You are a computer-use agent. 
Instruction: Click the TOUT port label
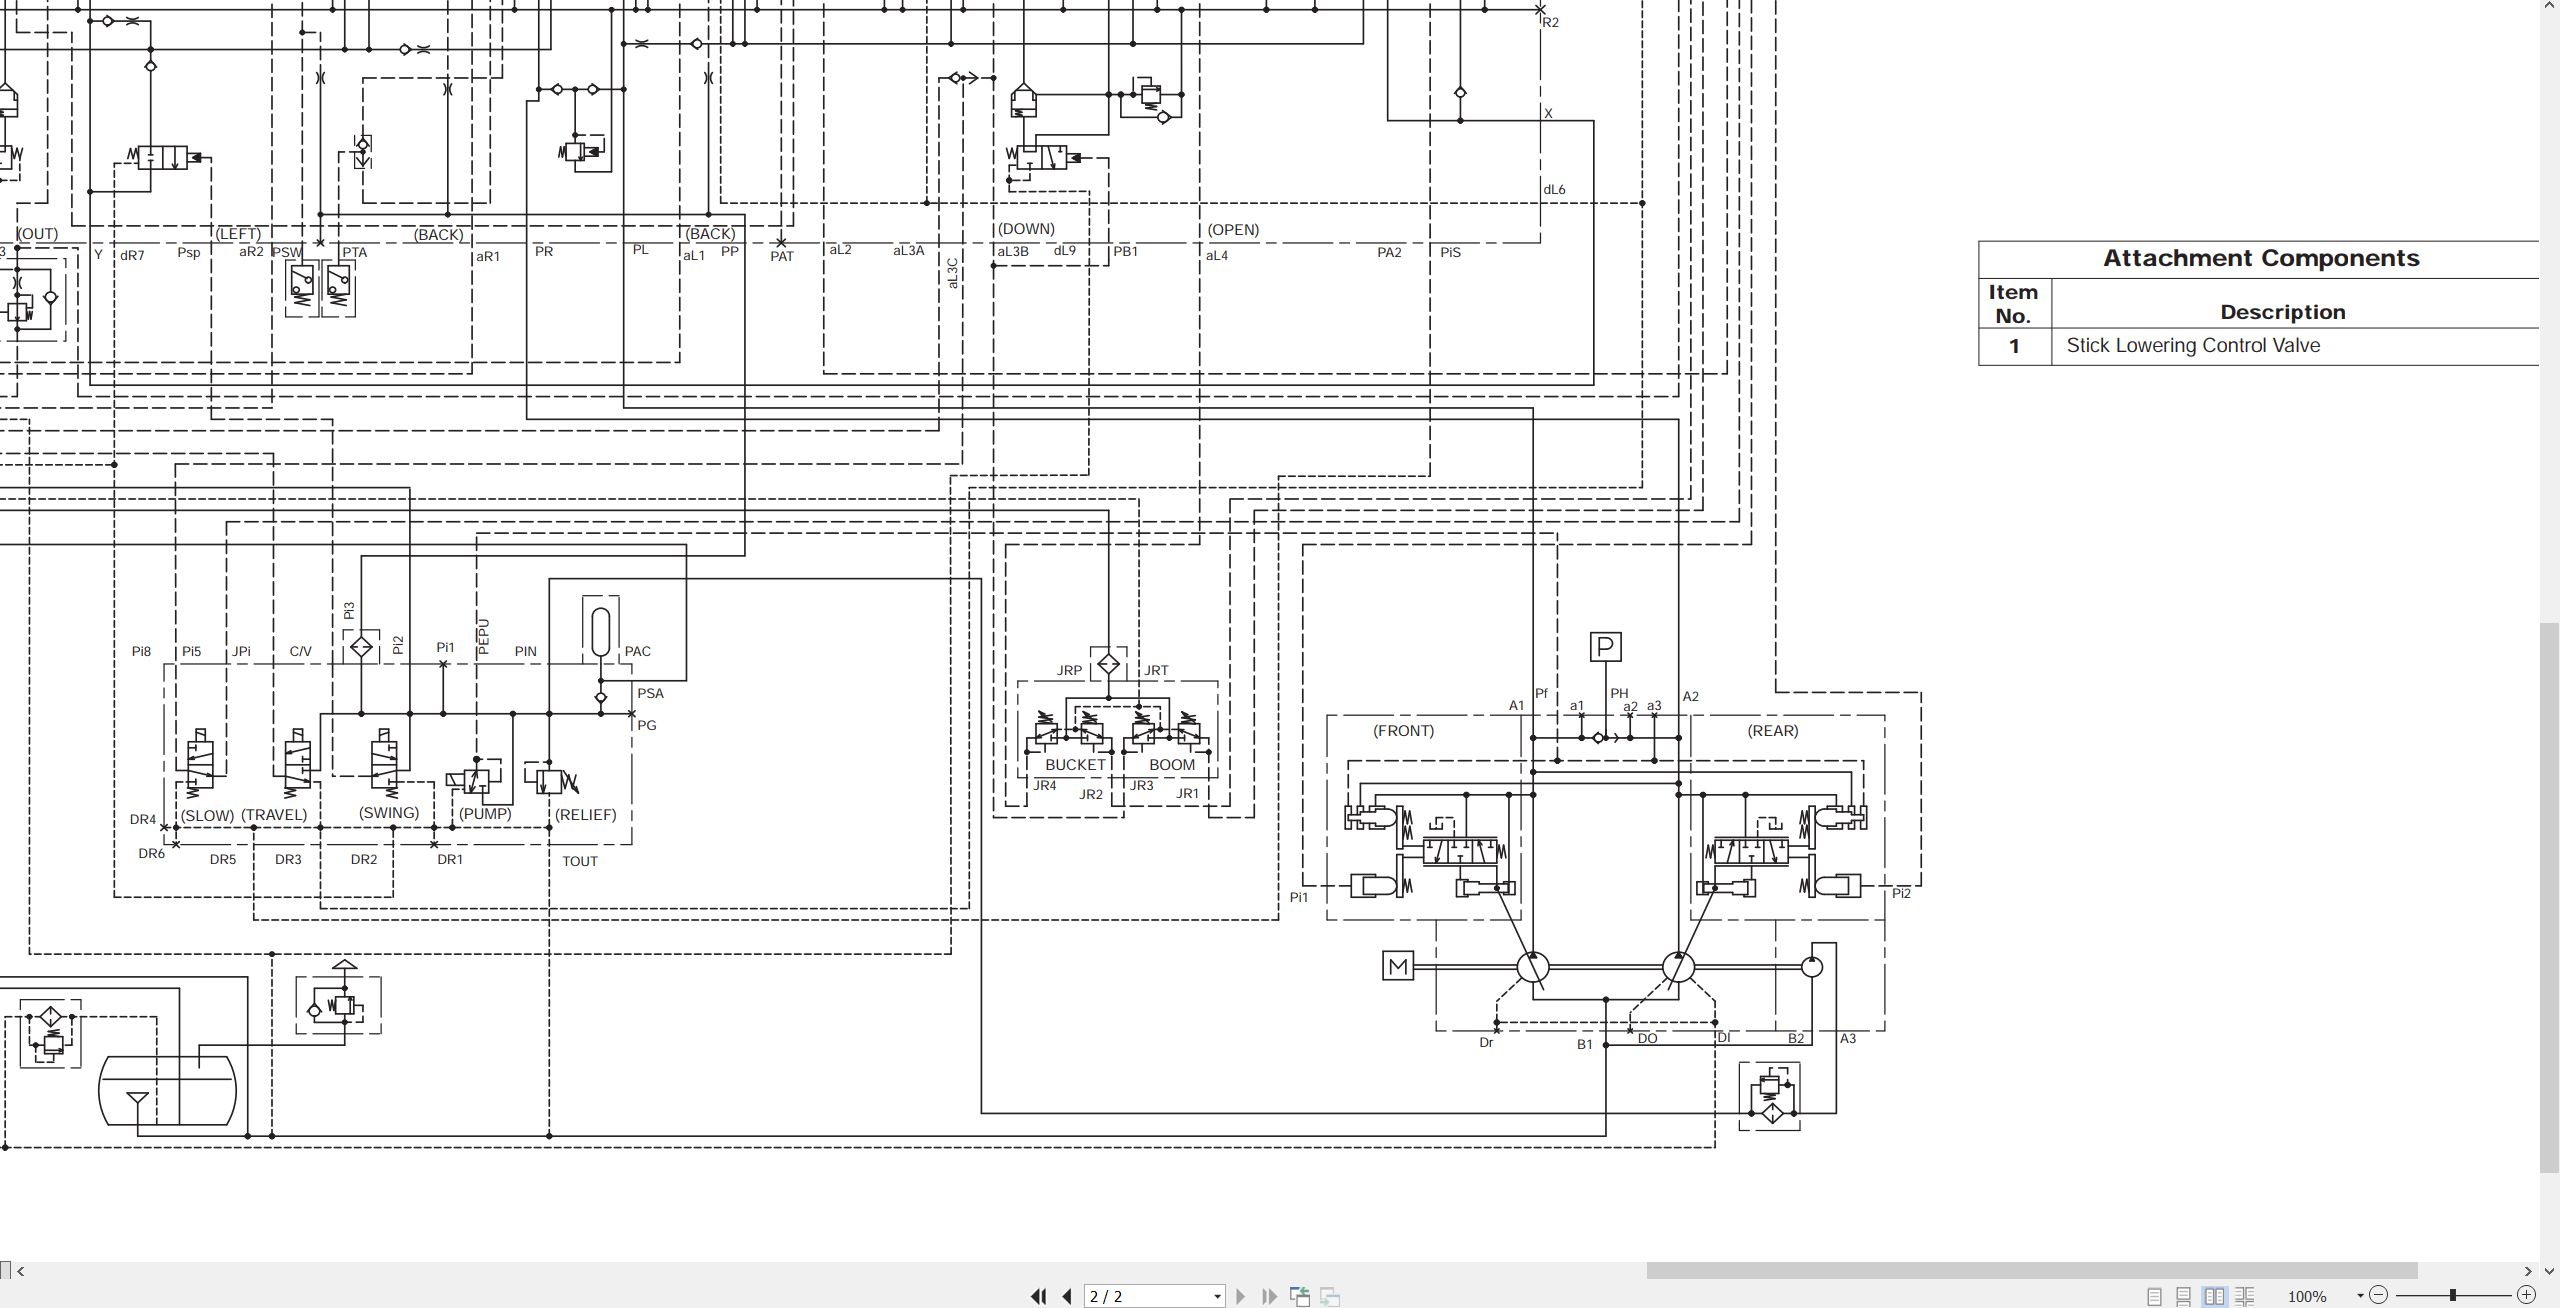click(x=580, y=861)
